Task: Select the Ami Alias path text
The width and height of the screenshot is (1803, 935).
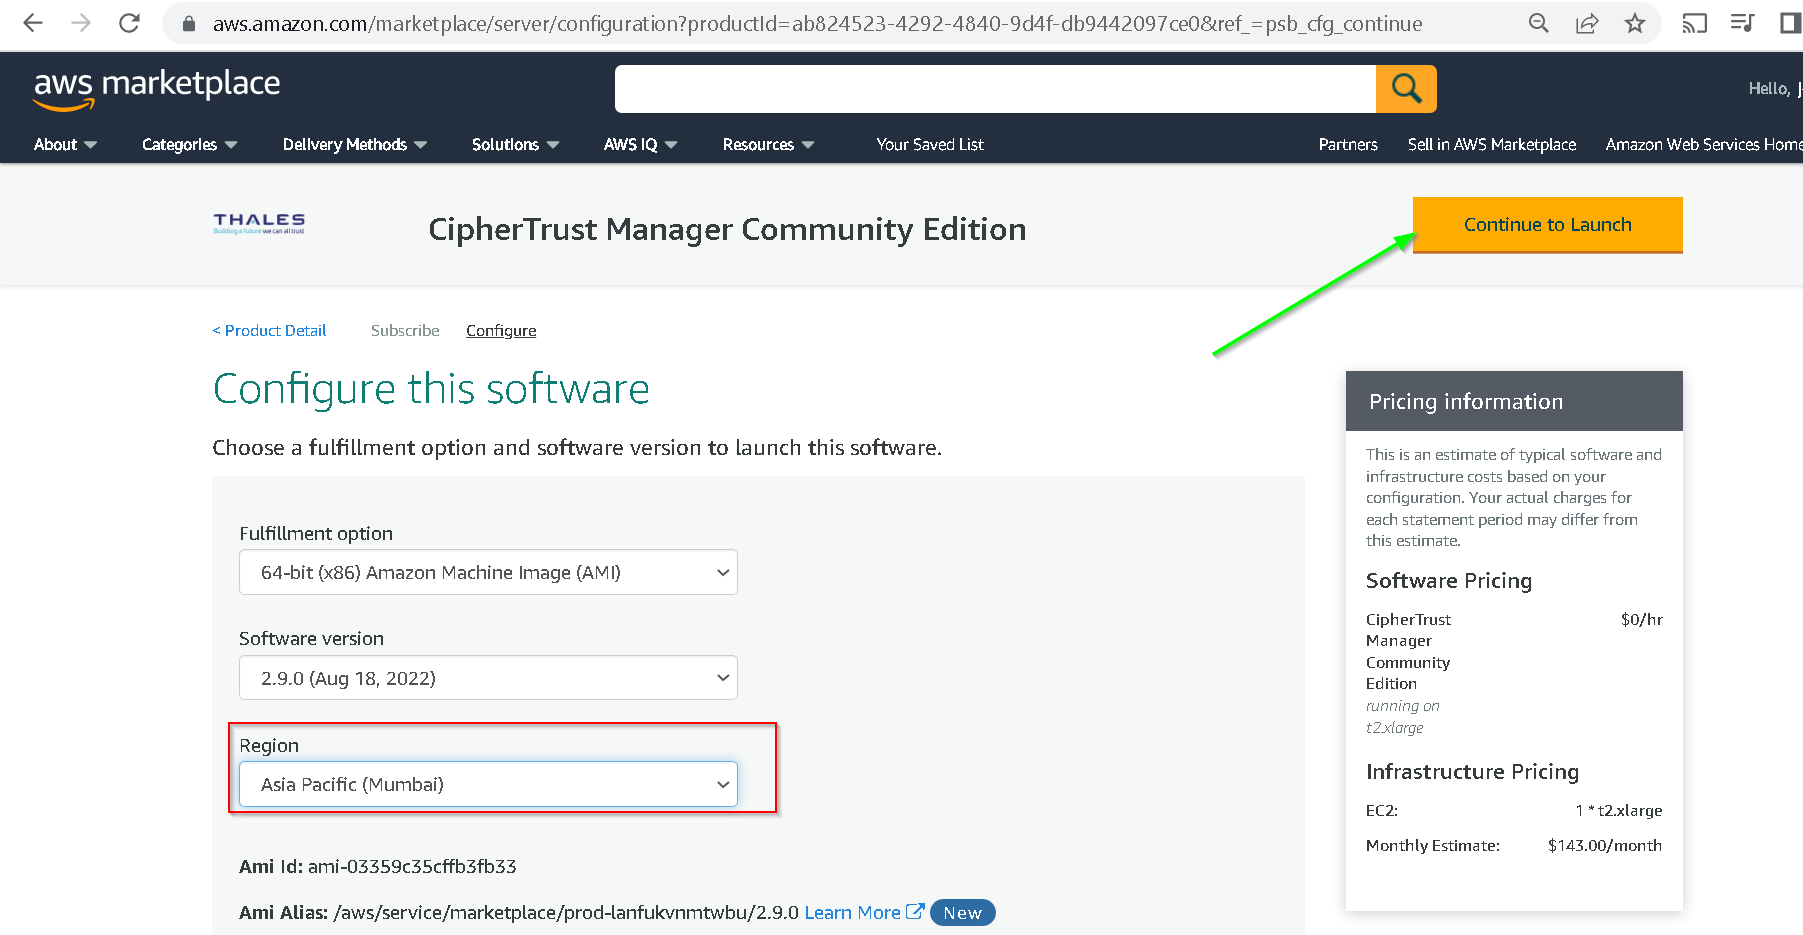Action: coord(566,912)
